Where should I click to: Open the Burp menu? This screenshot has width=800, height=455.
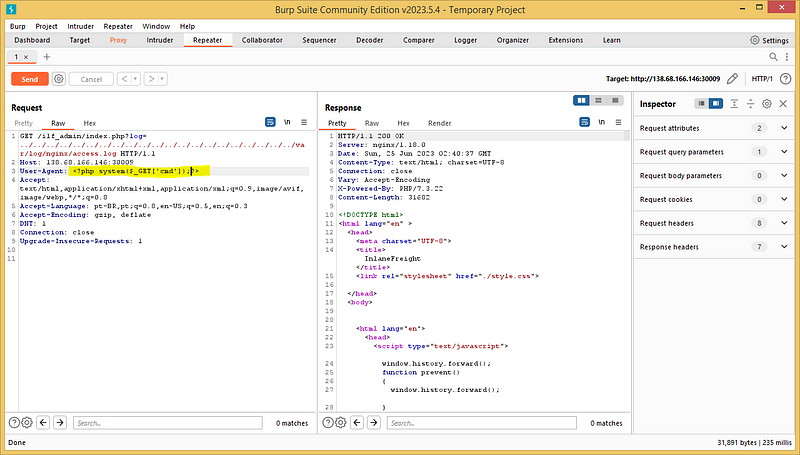[x=17, y=26]
